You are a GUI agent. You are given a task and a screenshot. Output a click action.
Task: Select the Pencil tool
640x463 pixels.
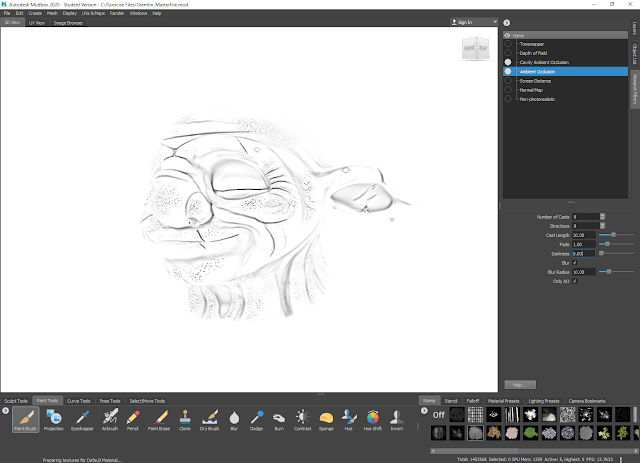pyautogui.click(x=133, y=420)
